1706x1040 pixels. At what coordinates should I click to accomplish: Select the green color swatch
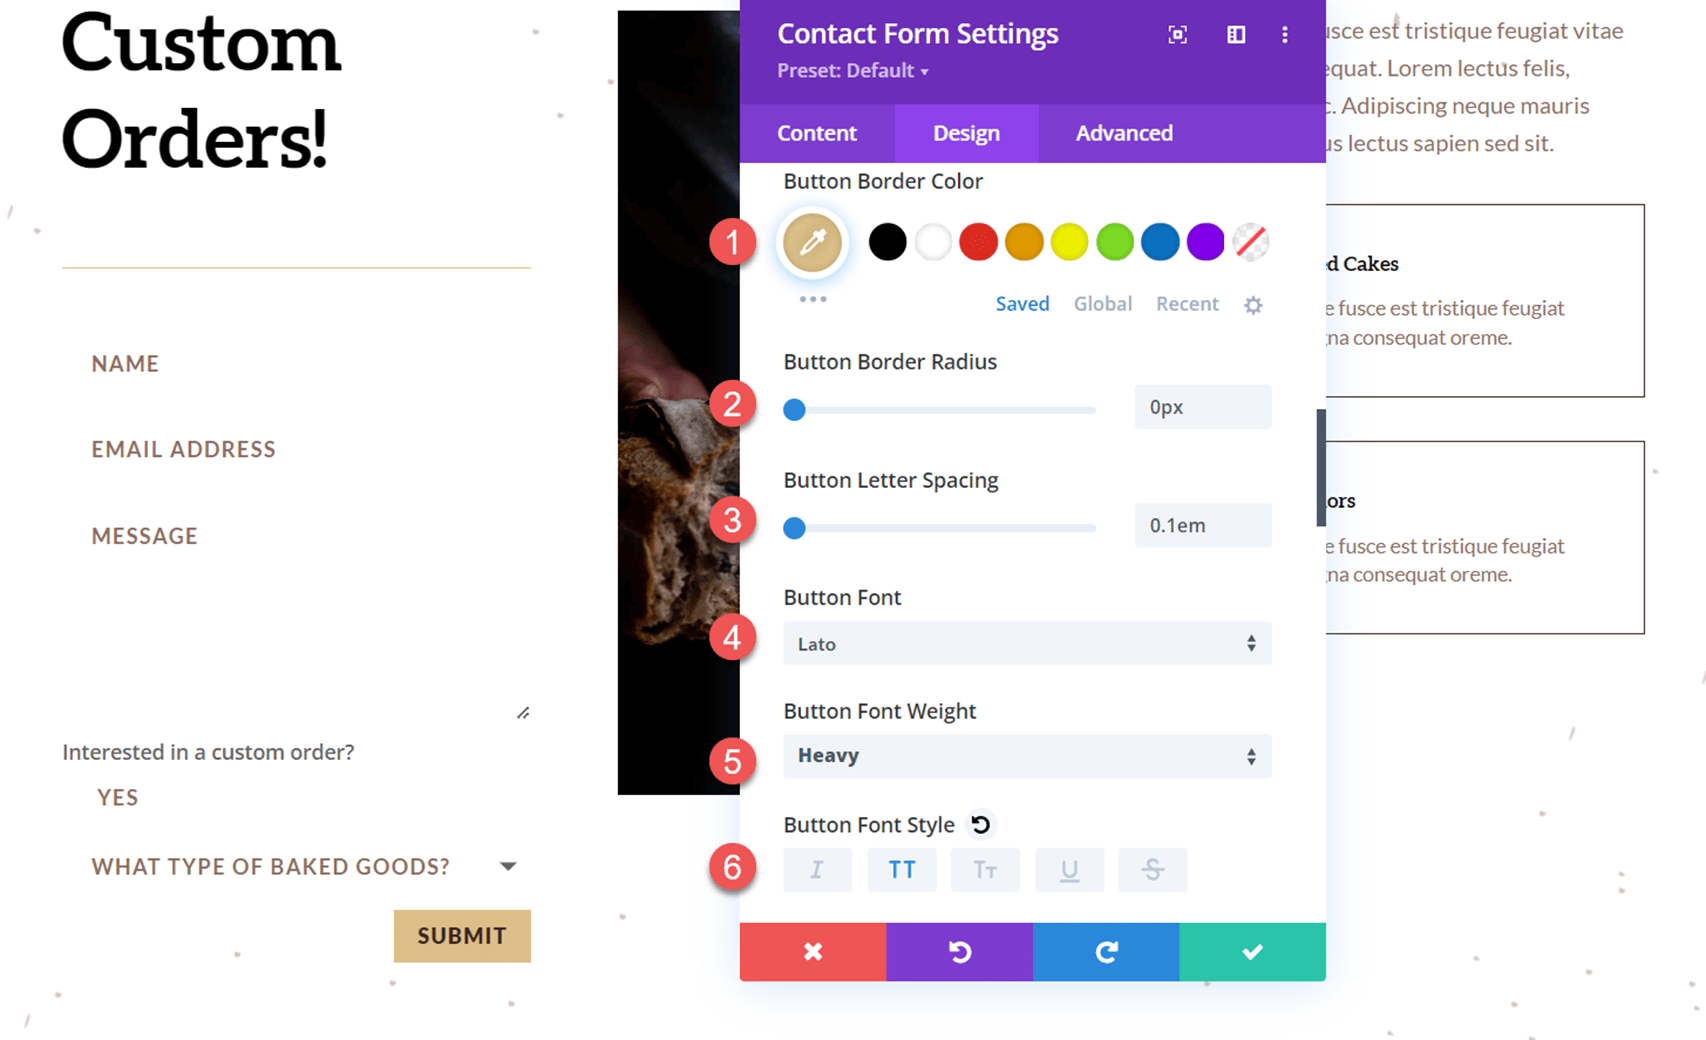(1115, 242)
